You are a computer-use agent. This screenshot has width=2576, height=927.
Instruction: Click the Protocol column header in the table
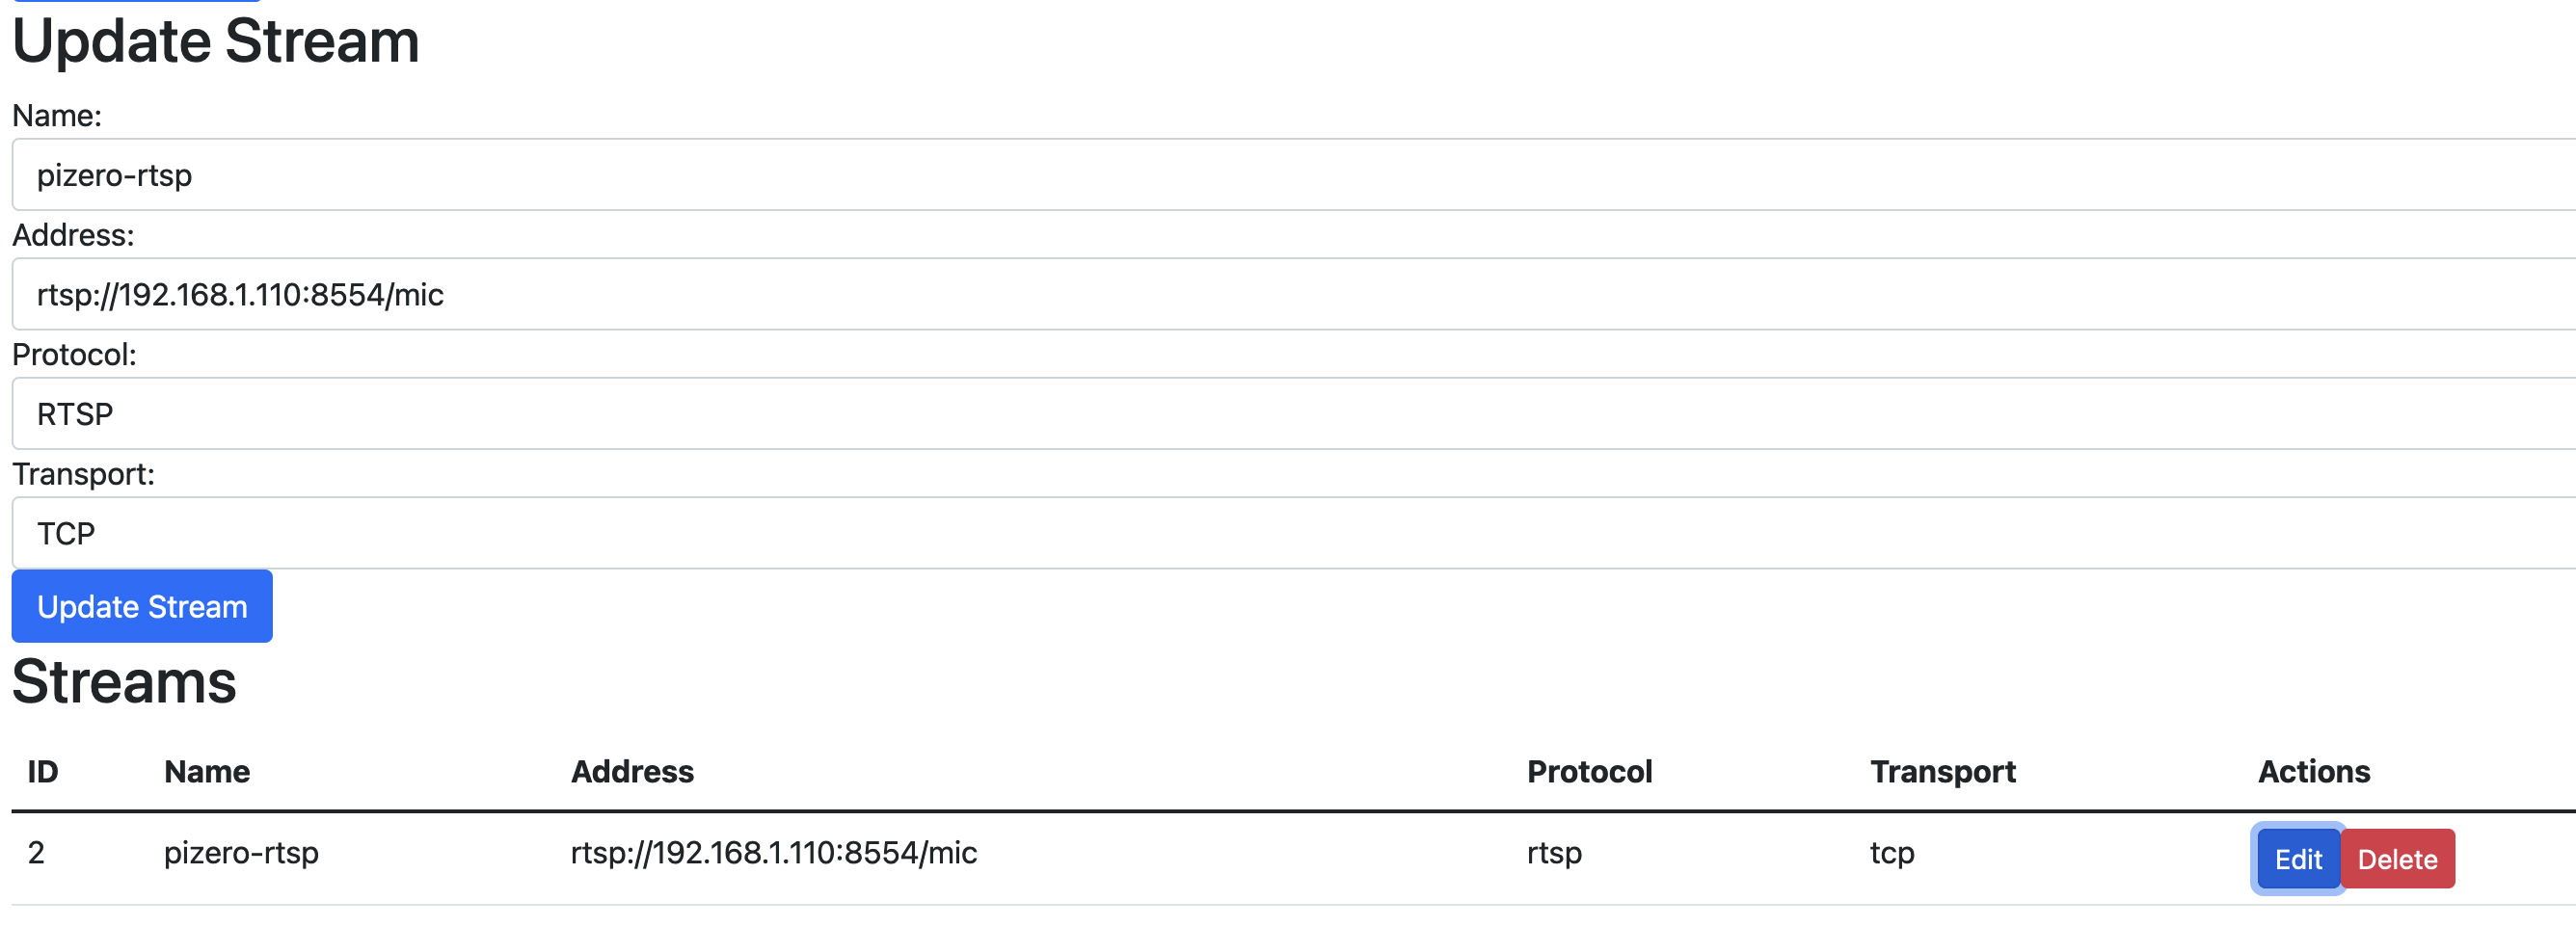1589,772
